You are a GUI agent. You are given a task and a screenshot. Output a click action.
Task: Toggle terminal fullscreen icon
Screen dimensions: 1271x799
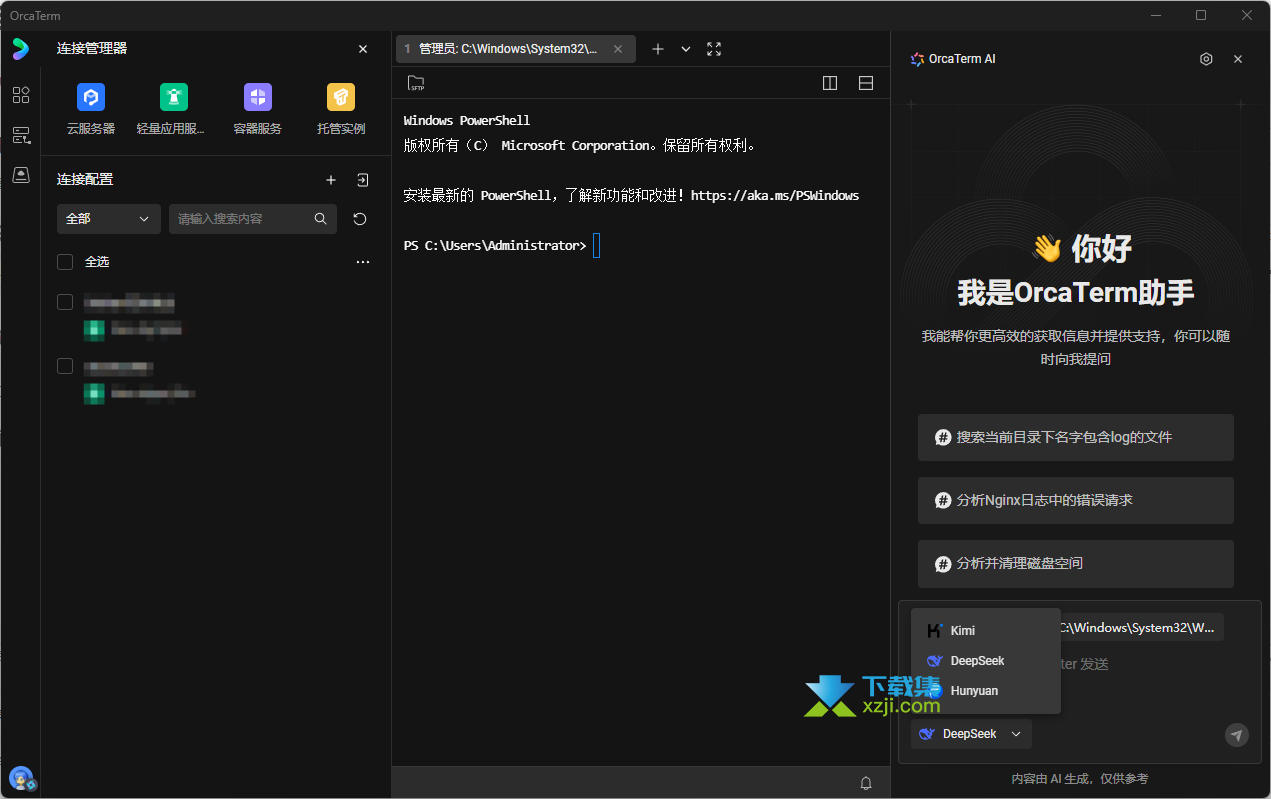[x=714, y=49]
